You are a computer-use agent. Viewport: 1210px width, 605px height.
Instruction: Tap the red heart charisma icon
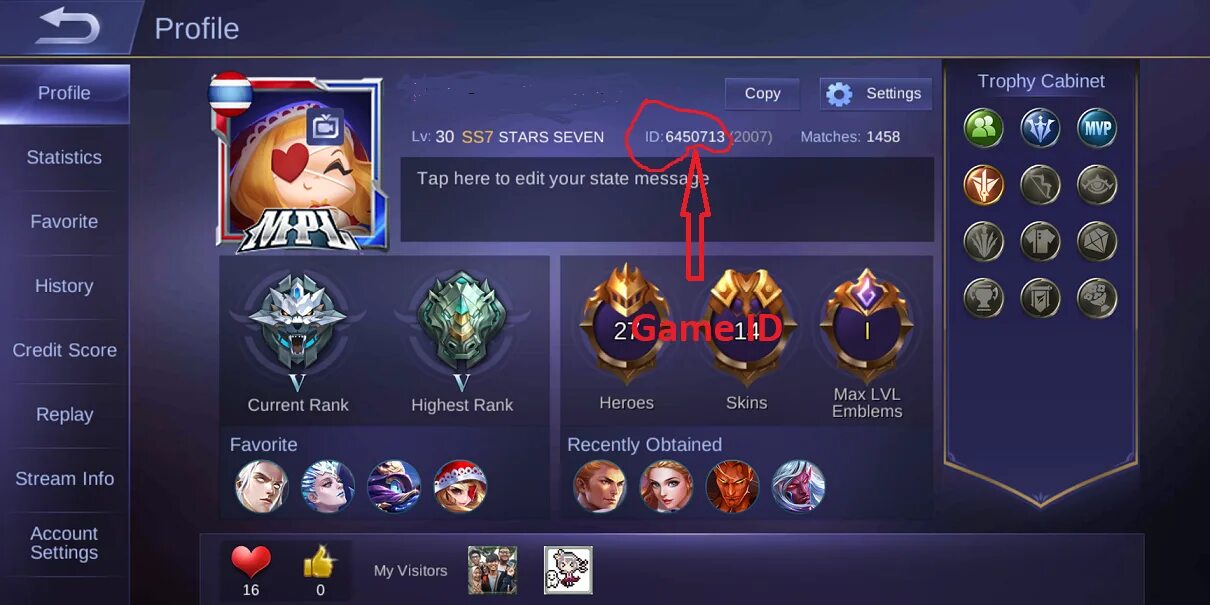251,562
